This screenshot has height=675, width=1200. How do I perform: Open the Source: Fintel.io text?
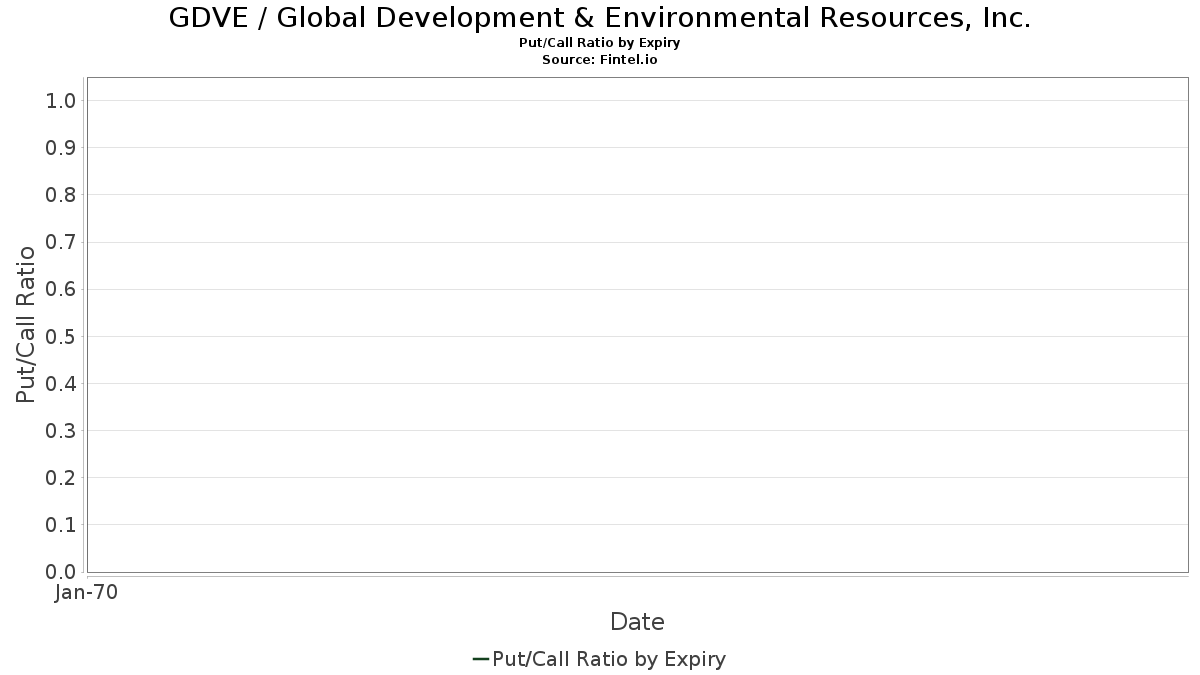tap(600, 60)
